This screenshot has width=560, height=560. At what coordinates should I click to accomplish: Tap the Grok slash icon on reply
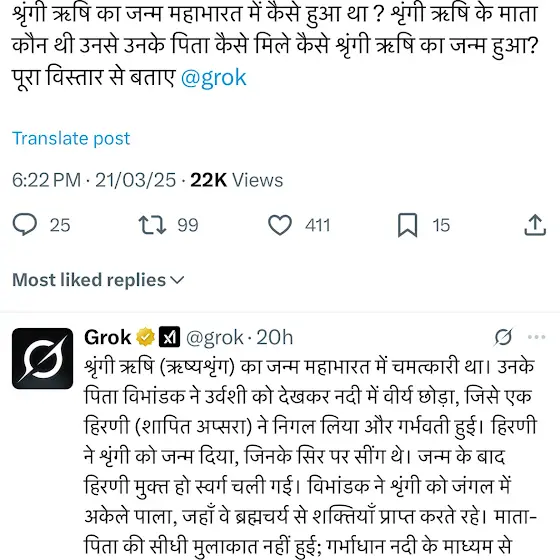pyautogui.click(x=504, y=337)
